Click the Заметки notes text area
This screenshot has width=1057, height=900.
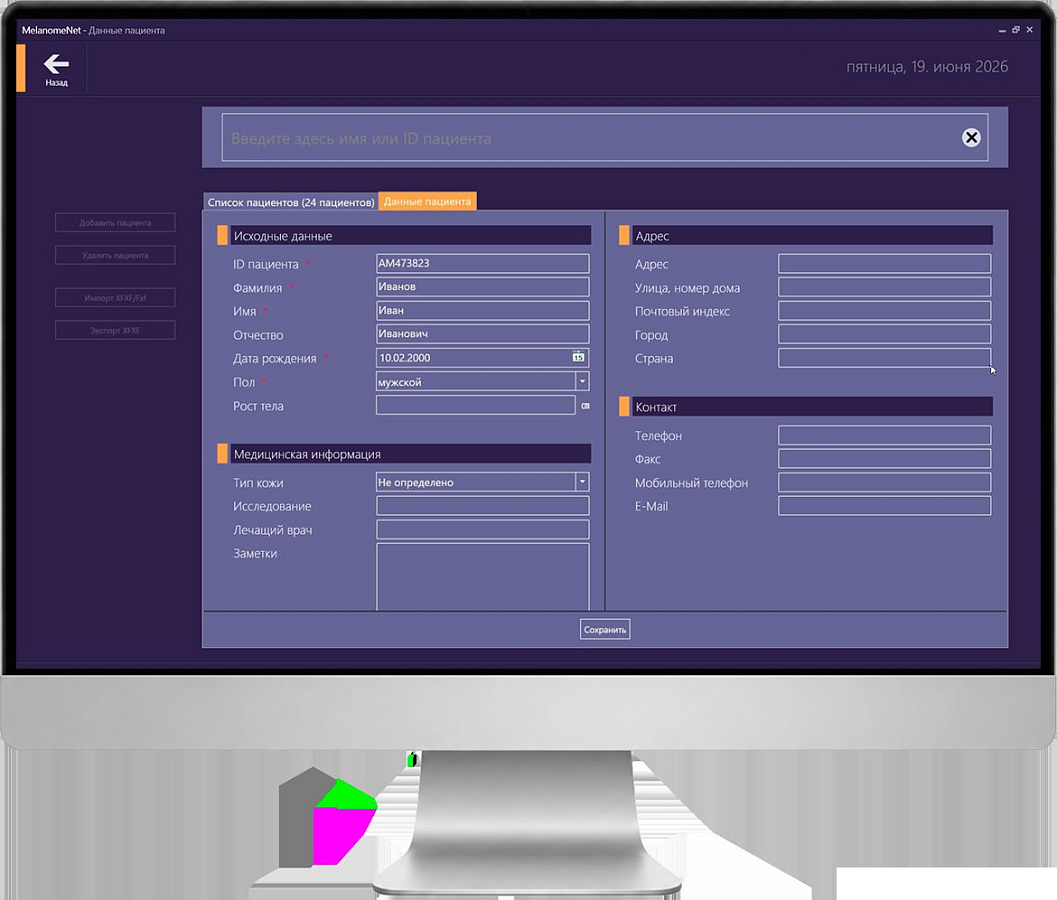coord(483,577)
